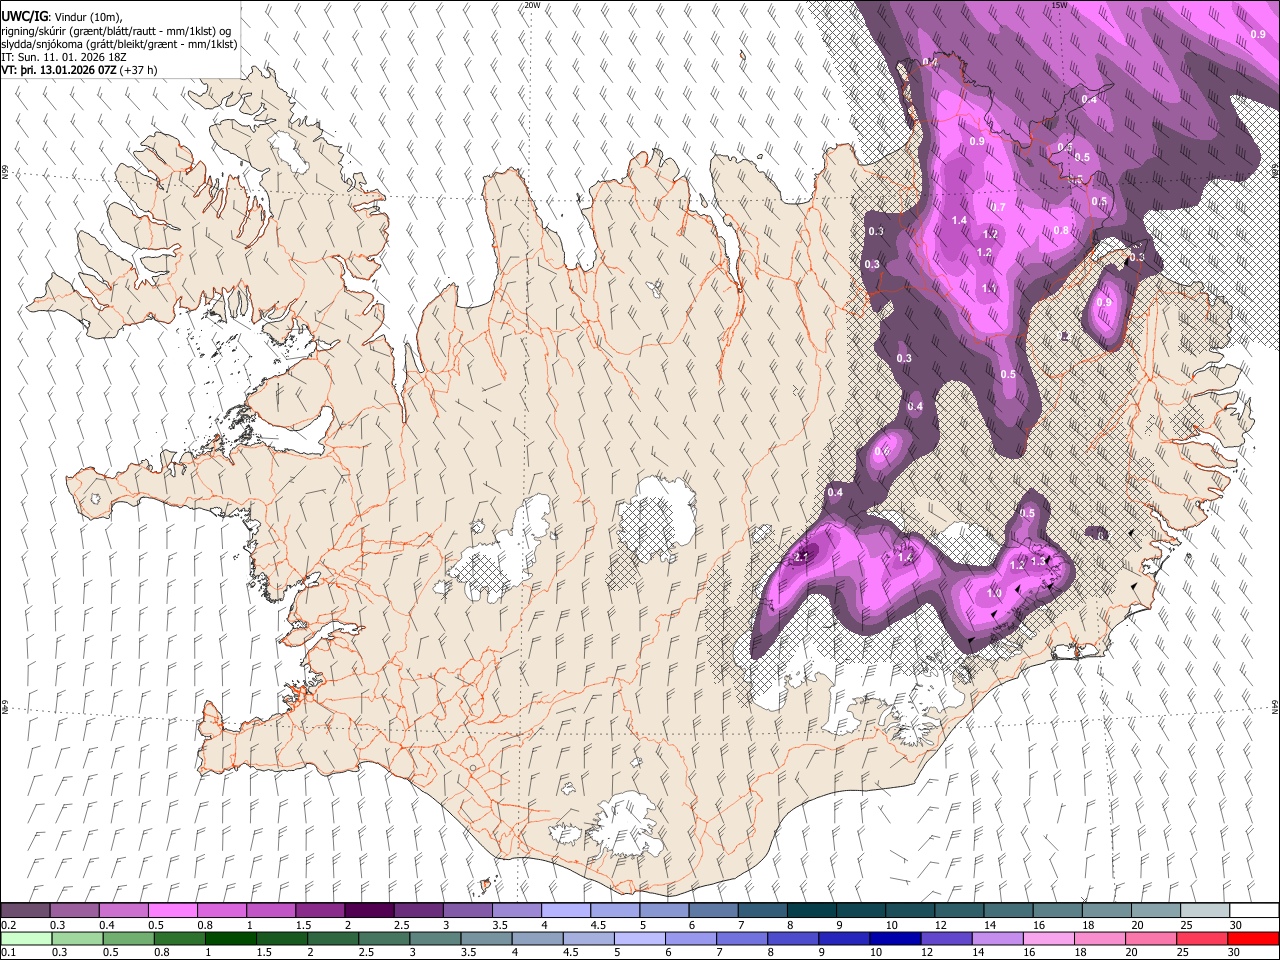Click the '9' label in the bottom legend row

822,952
